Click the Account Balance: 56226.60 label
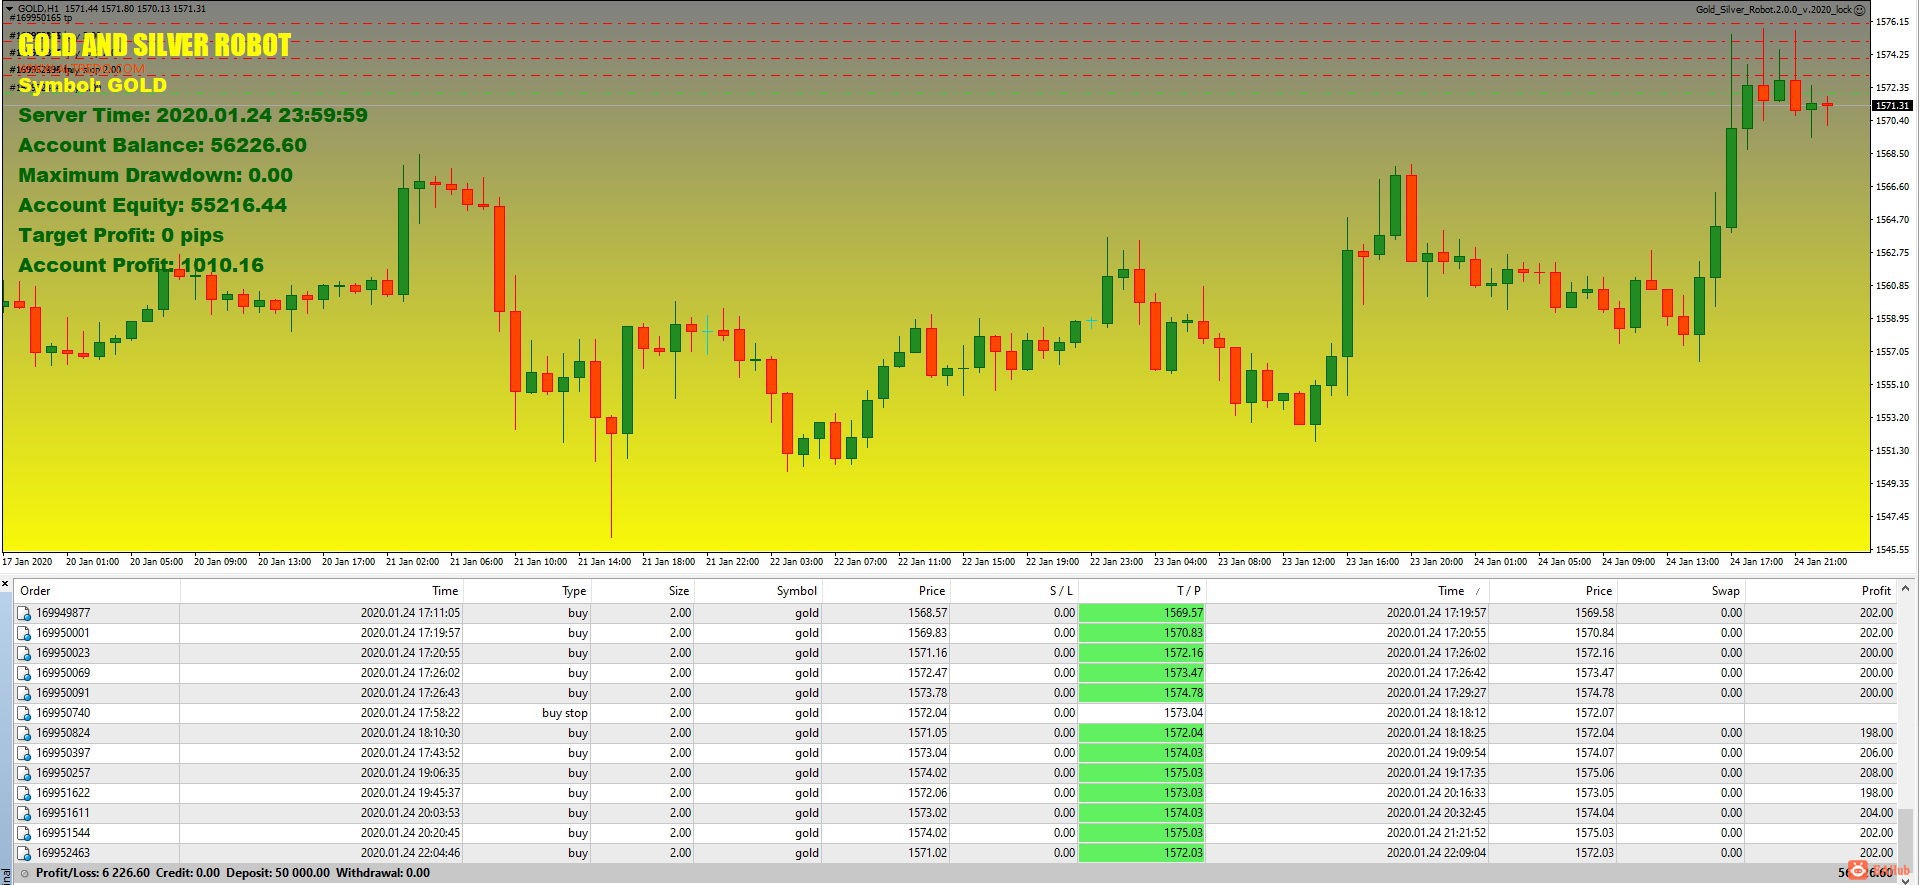The image size is (1919, 885). click(x=163, y=145)
